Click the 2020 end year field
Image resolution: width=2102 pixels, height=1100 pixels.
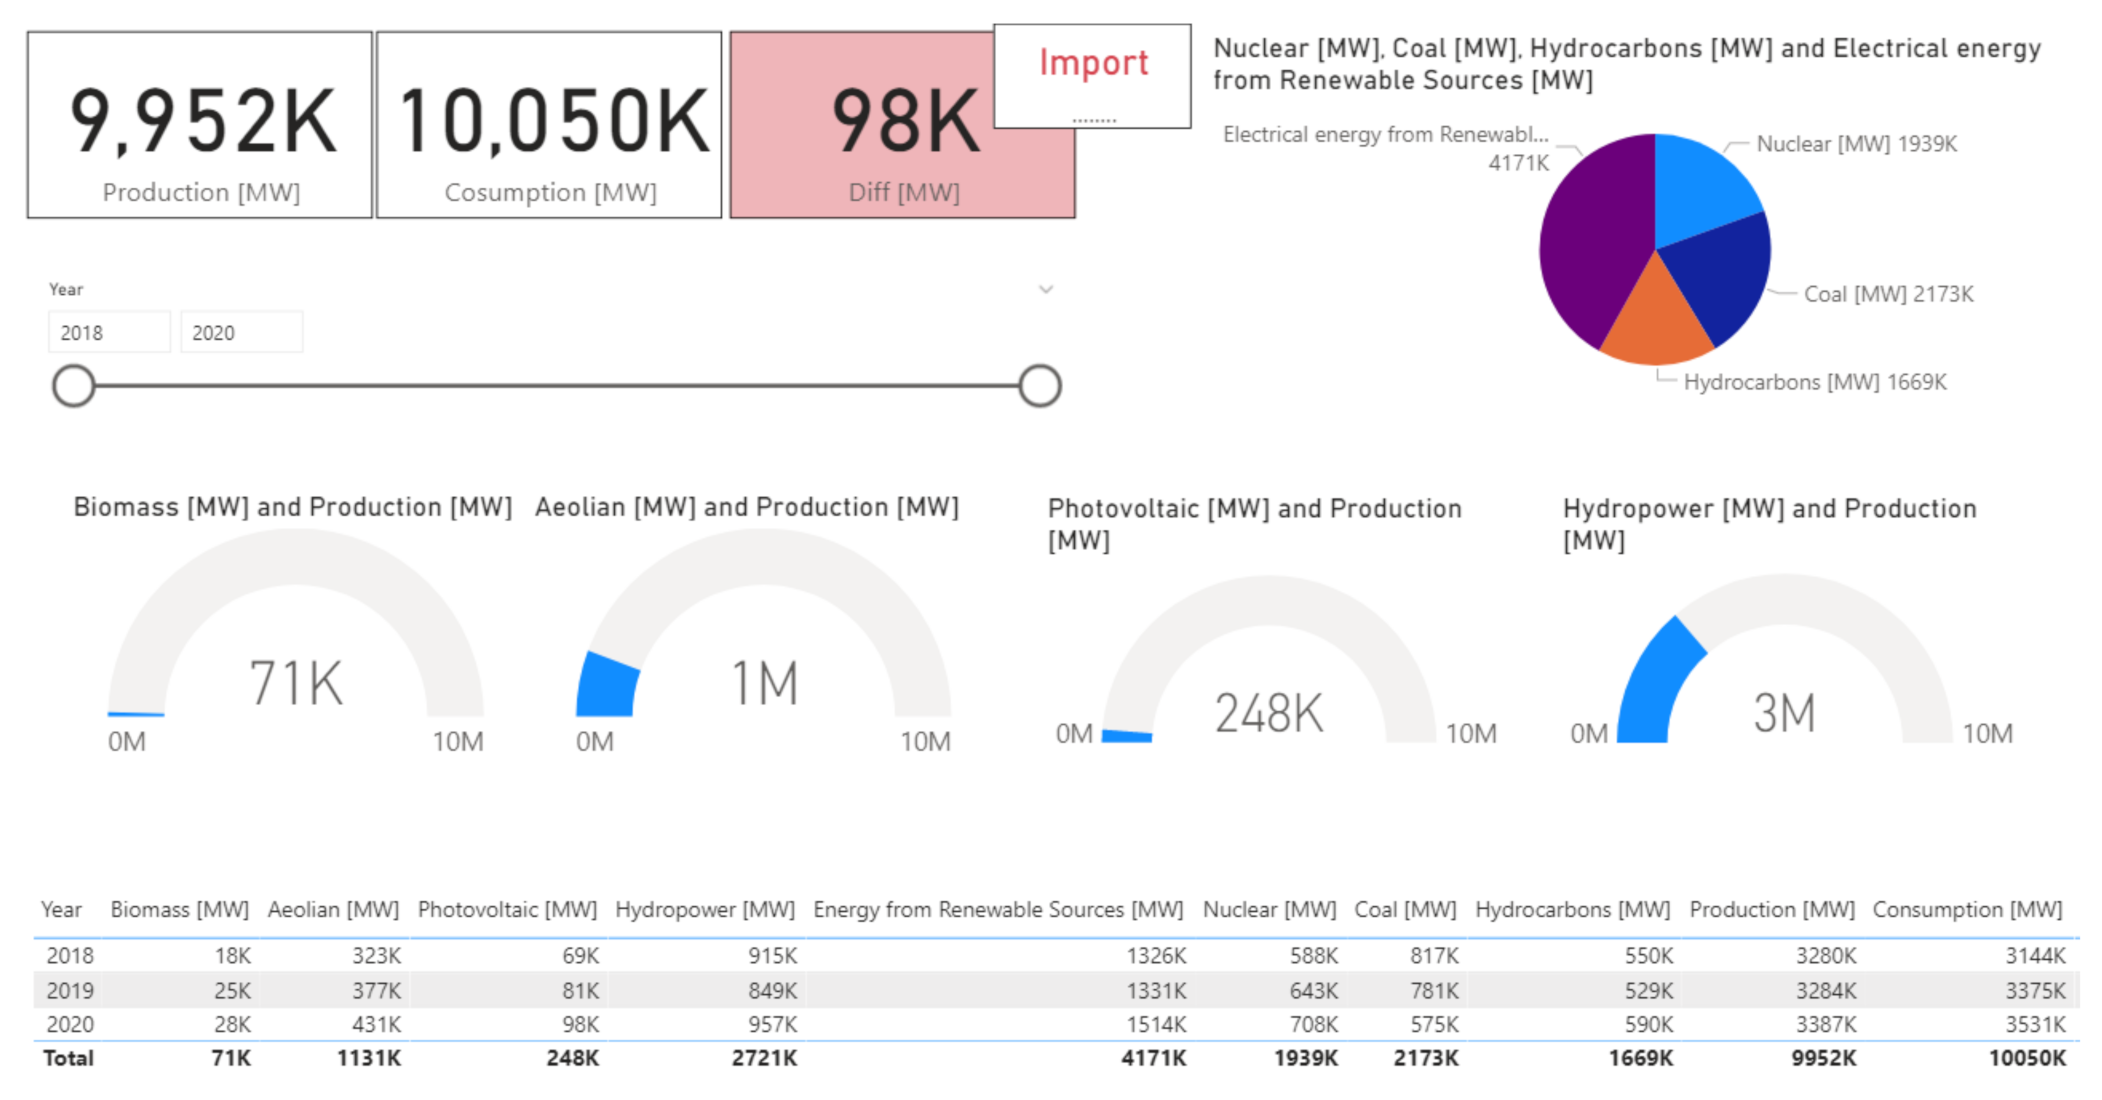(240, 333)
